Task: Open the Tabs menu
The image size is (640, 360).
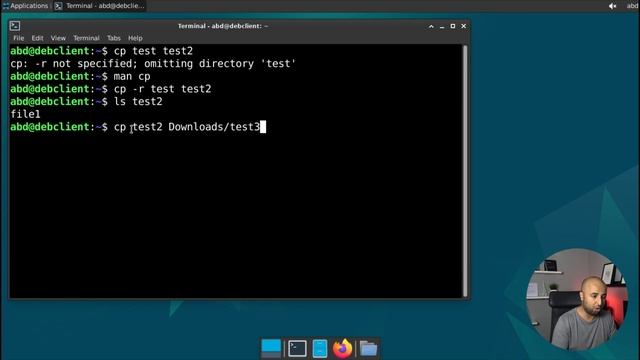Action: [x=113, y=38]
